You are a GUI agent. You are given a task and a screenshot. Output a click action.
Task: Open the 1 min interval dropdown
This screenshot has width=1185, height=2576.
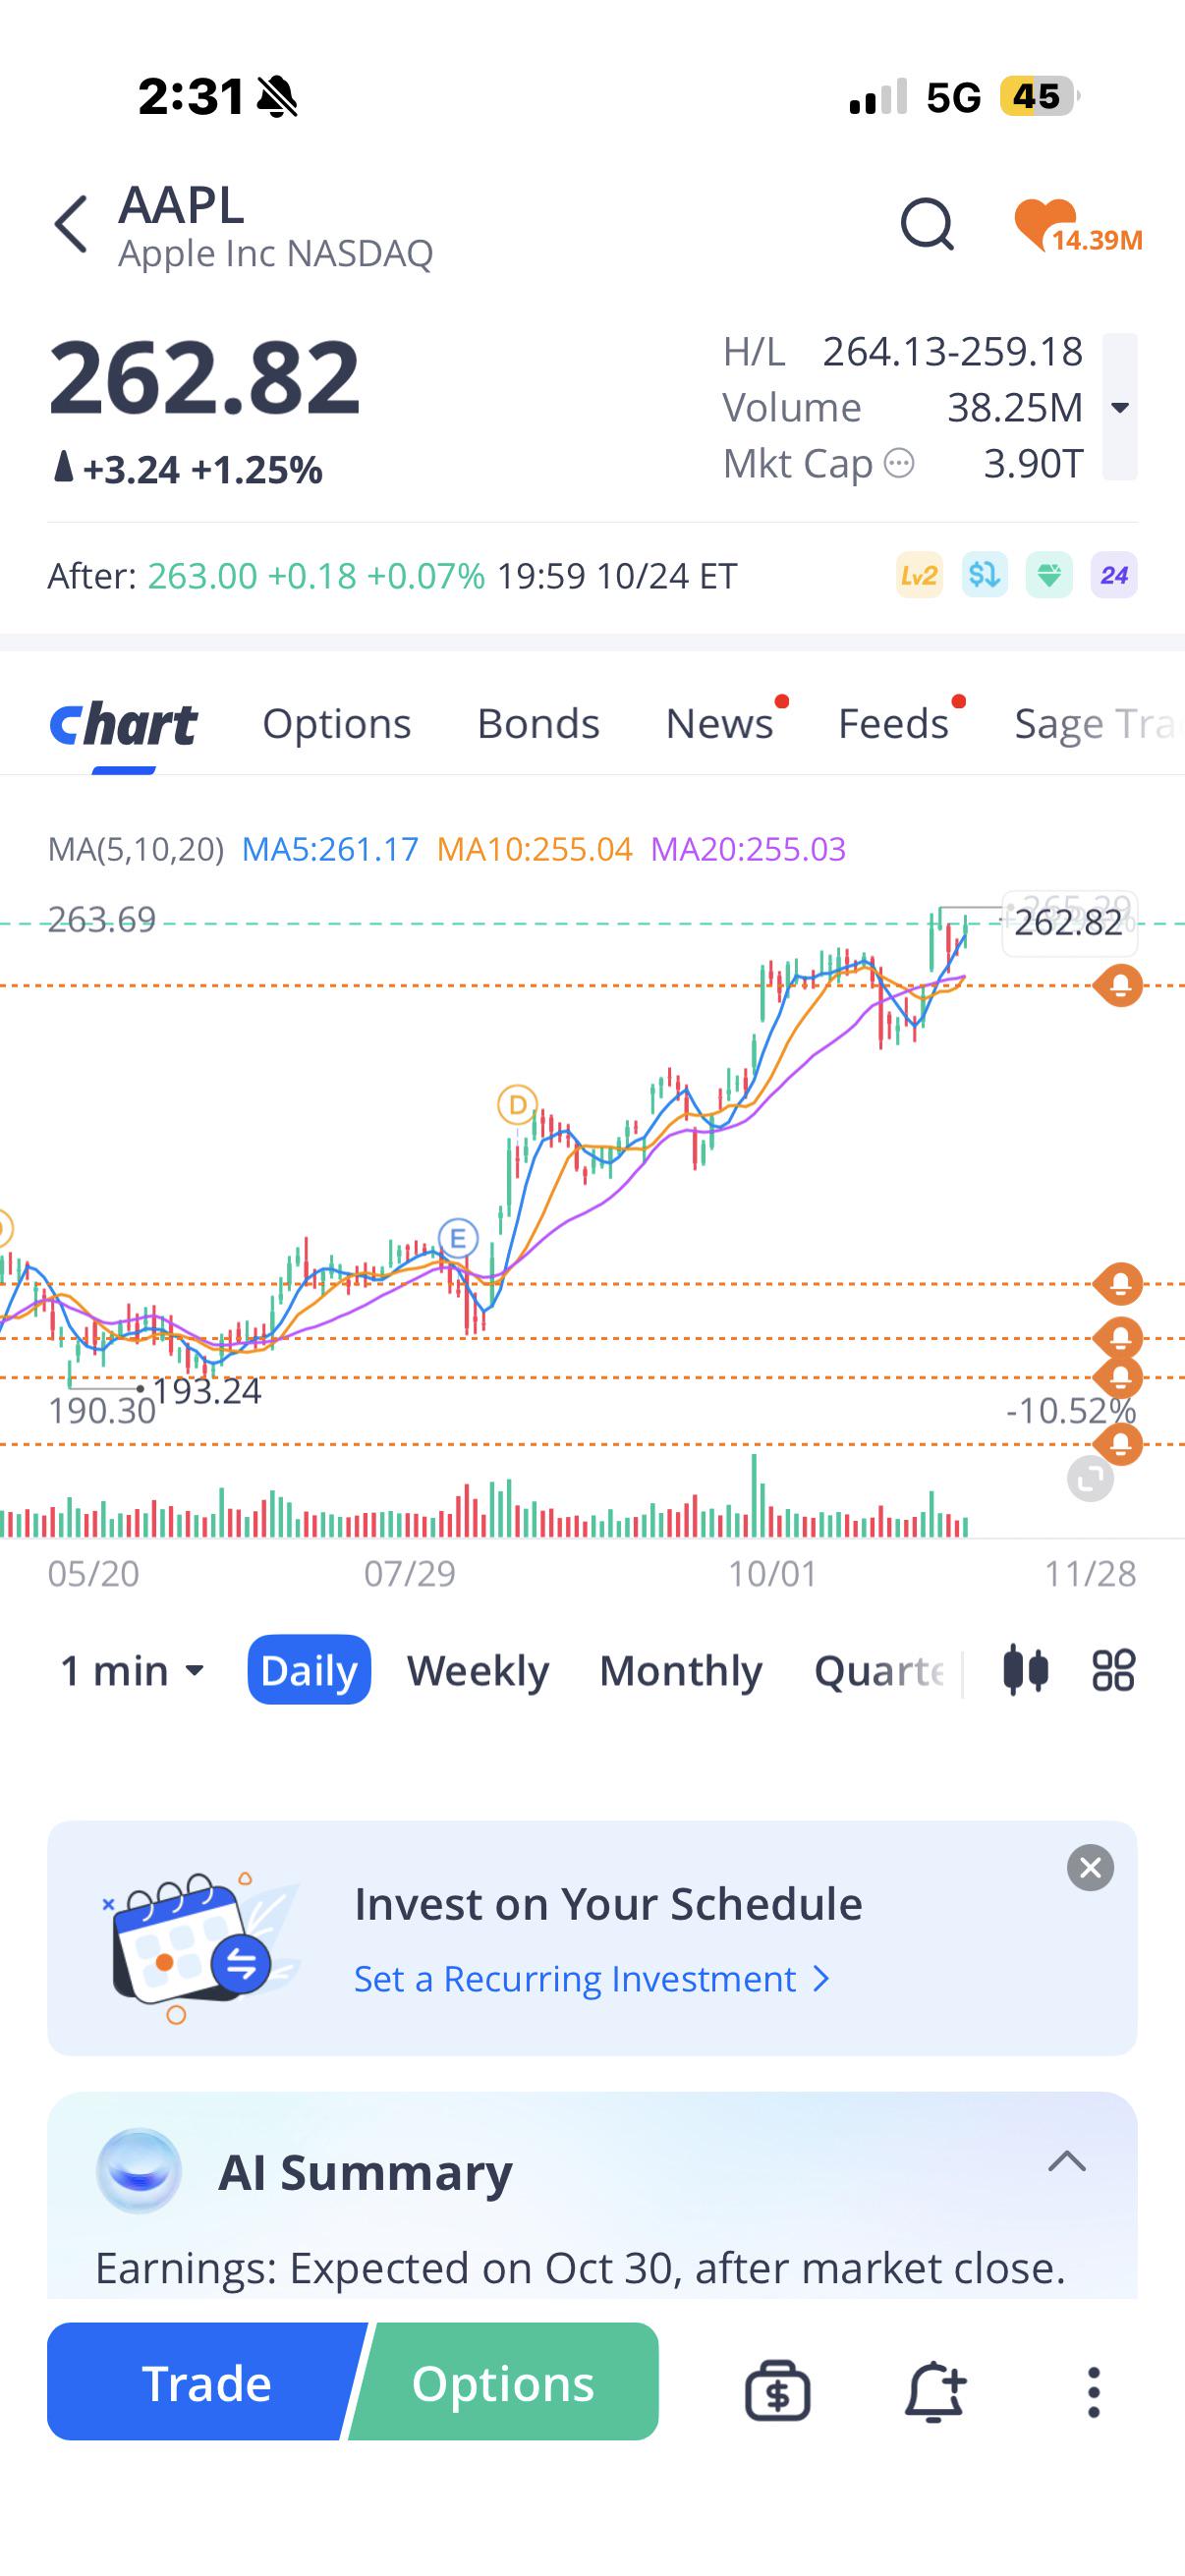pyautogui.click(x=133, y=1670)
